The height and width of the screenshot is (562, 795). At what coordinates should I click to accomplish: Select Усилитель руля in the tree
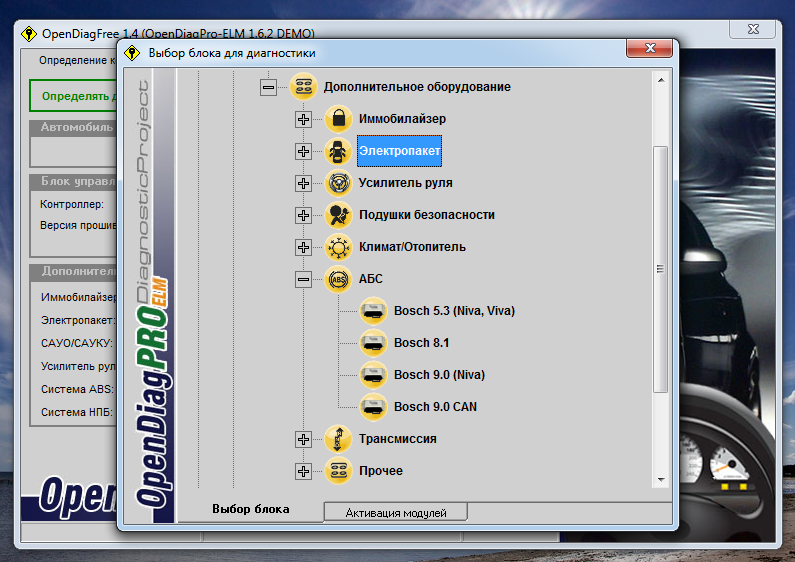(x=406, y=183)
